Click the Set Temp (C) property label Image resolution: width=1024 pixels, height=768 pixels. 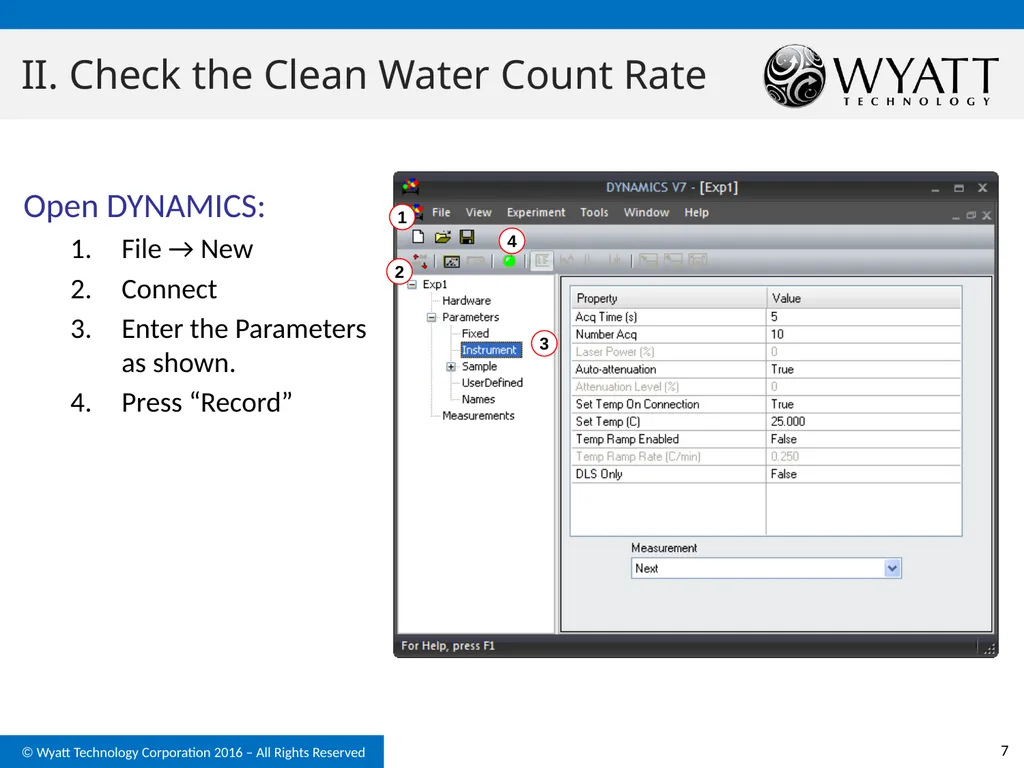point(607,422)
